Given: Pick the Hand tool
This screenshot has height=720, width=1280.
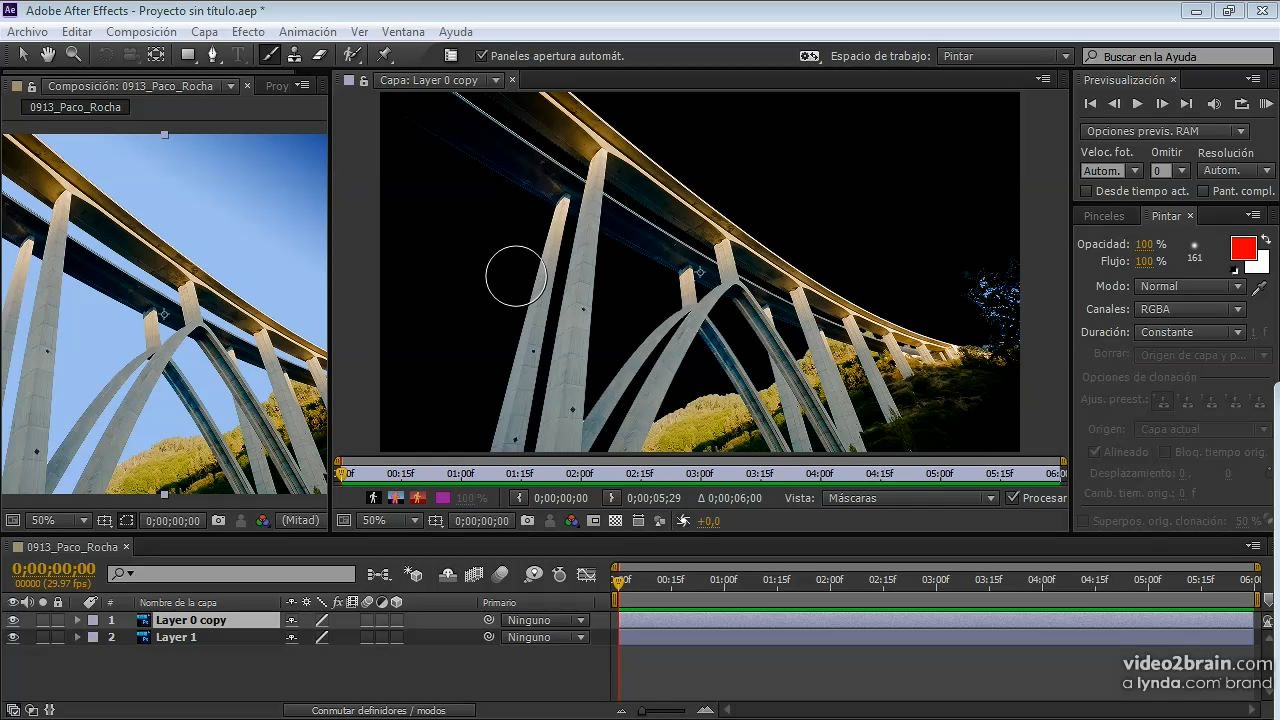Looking at the screenshot, I should point(48,55).
